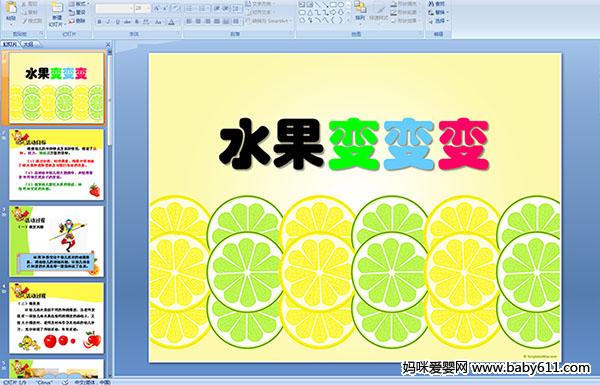Select slide 1 thumbnail 水果变变变
The width and height of the screenshot is (600, 385).
(x=56, y=88)
